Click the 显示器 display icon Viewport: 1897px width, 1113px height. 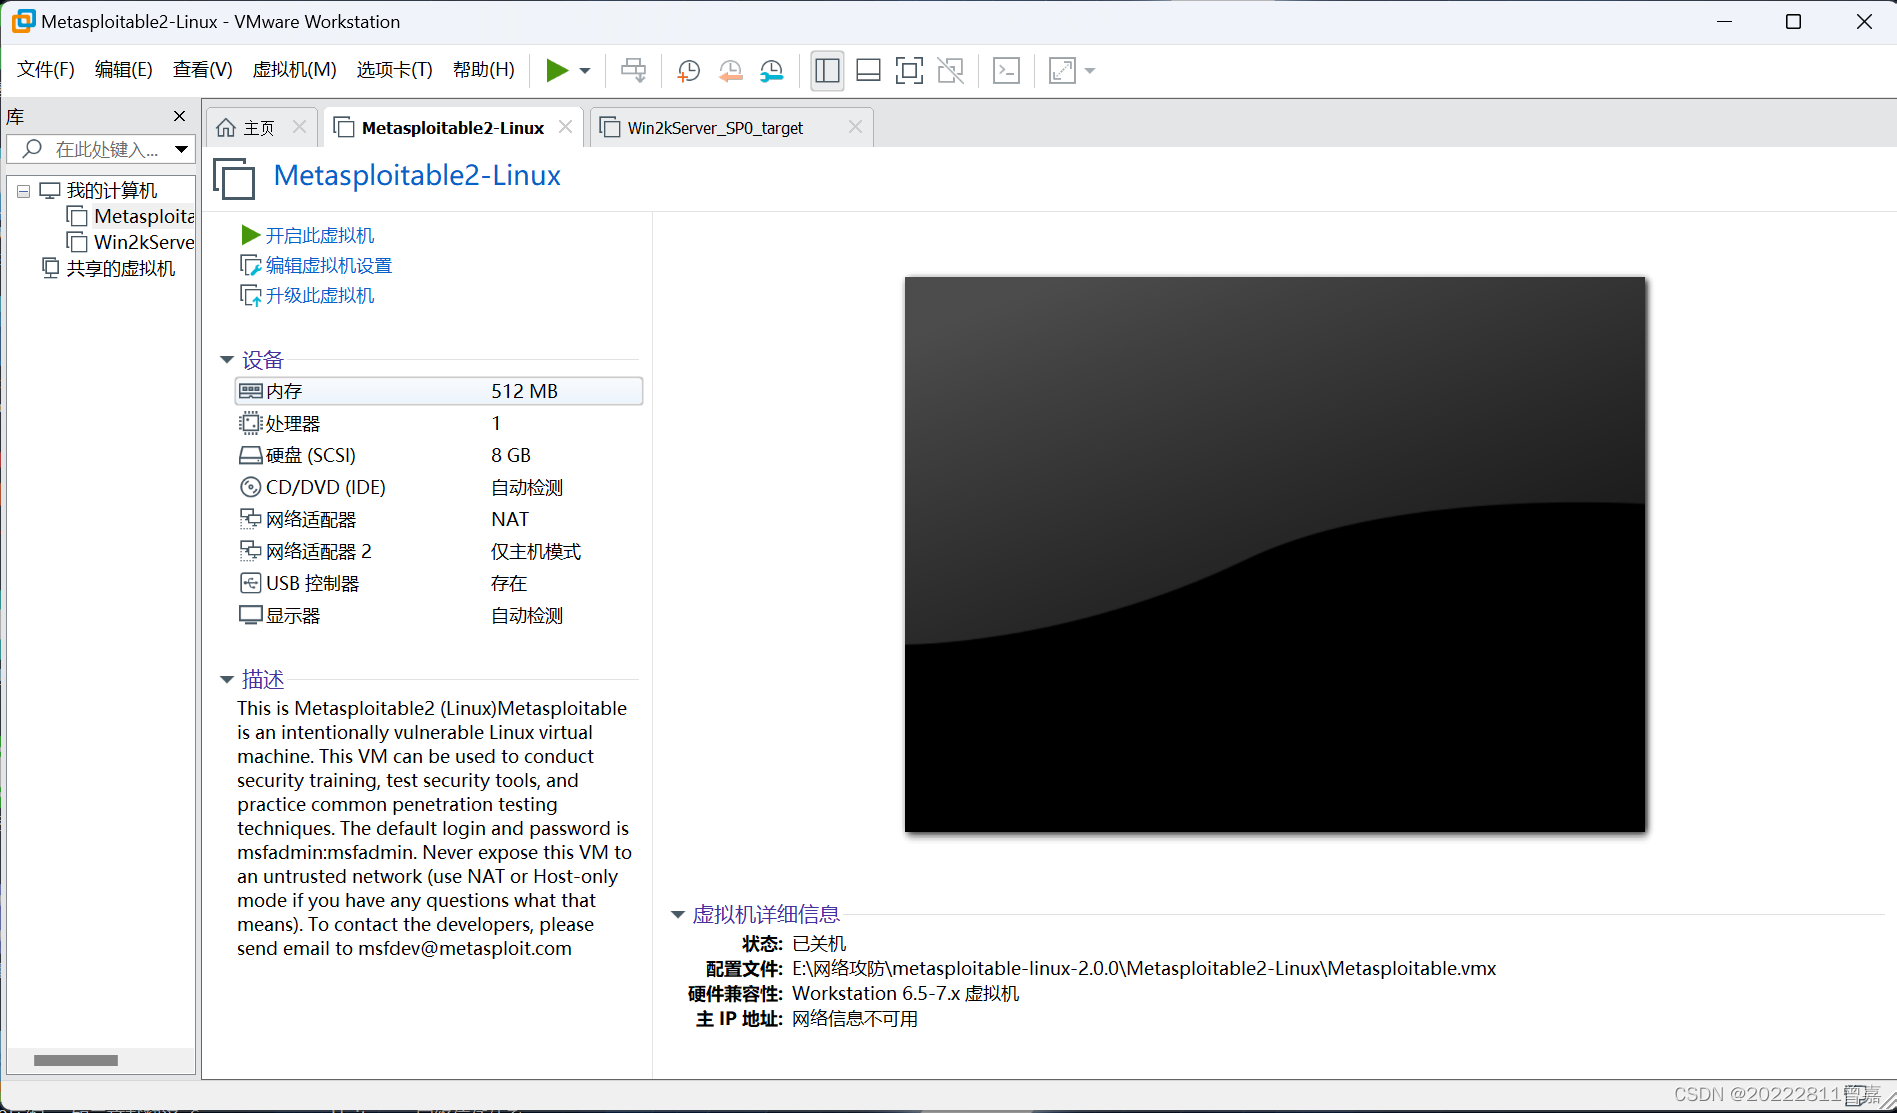[x=250, y=615]
